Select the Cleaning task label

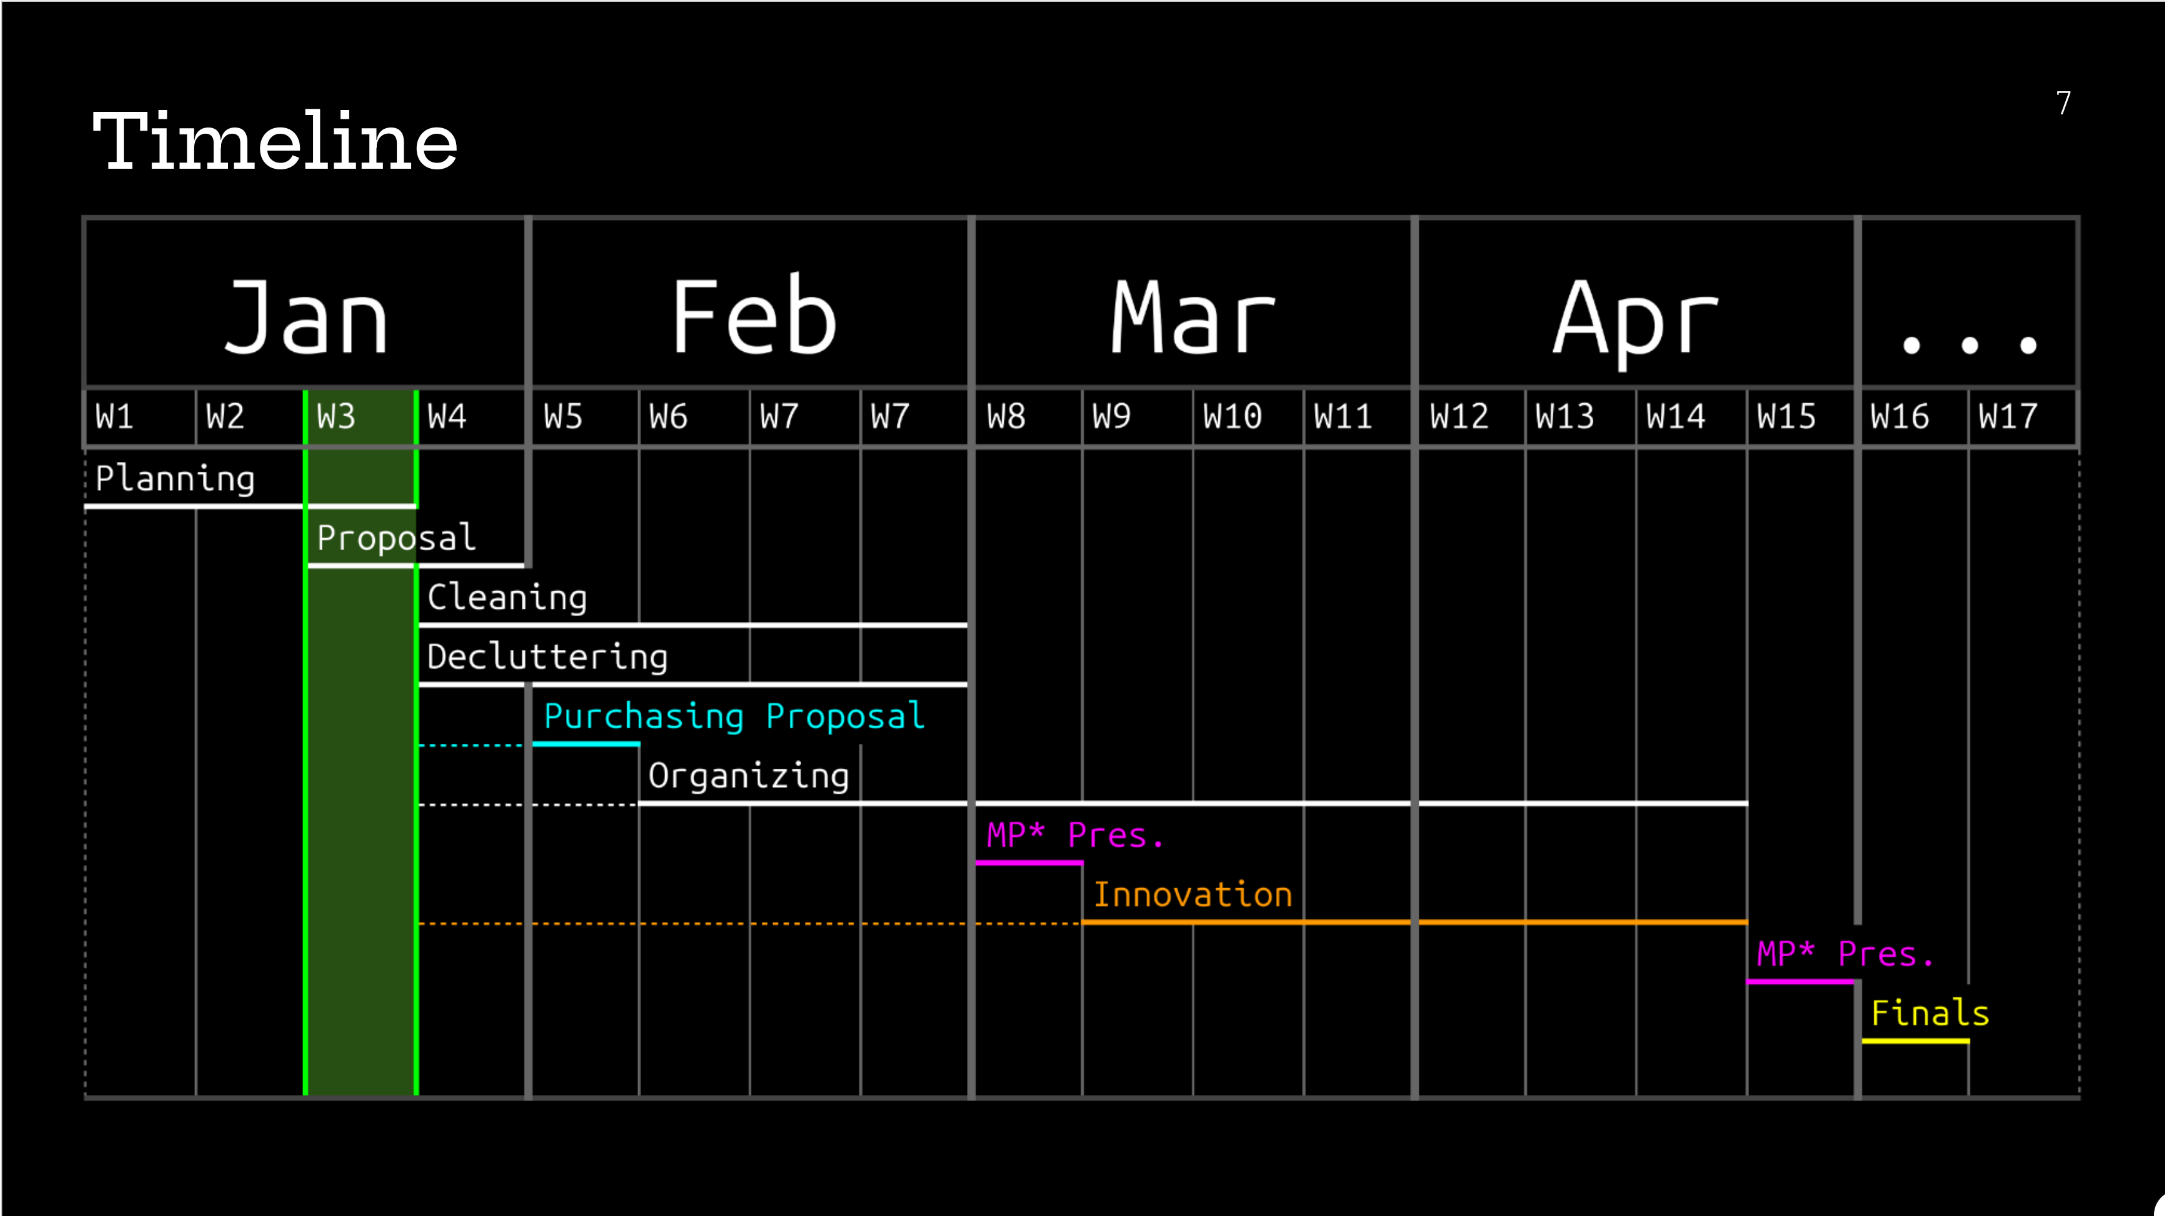pos(507,597)
